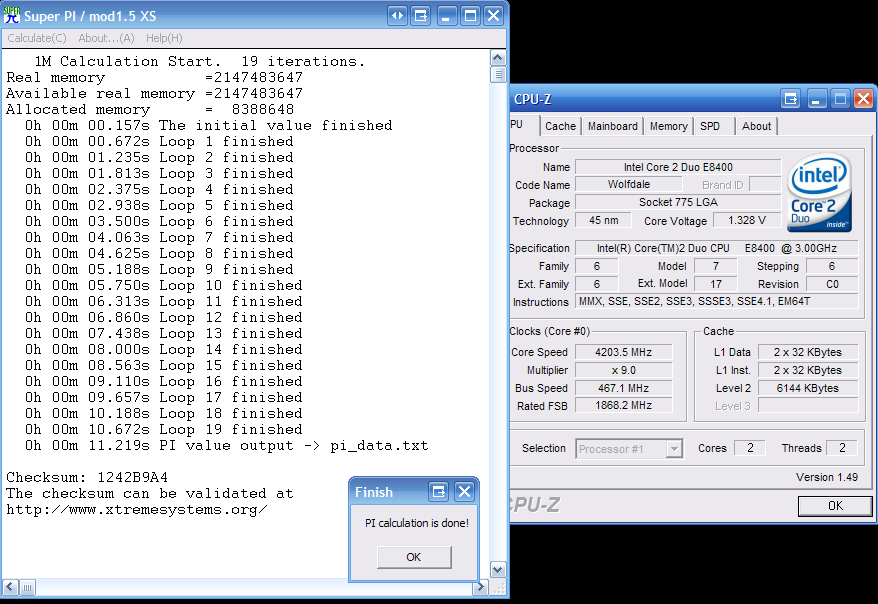This screenshot has height=604, width=878.
Task: Click the http://www.xtremesystems.org/ text
Action: tap(137, 510)
